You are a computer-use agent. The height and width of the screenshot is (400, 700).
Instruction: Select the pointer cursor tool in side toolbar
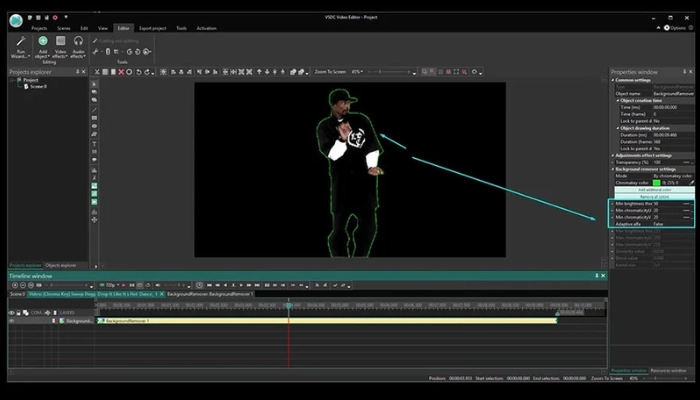[94, 84]
